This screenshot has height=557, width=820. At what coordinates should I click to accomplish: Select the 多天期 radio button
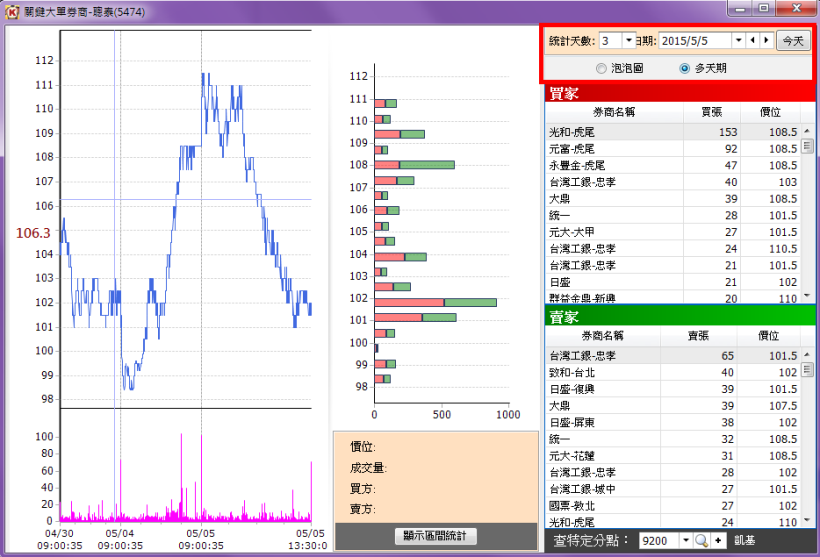684,69
